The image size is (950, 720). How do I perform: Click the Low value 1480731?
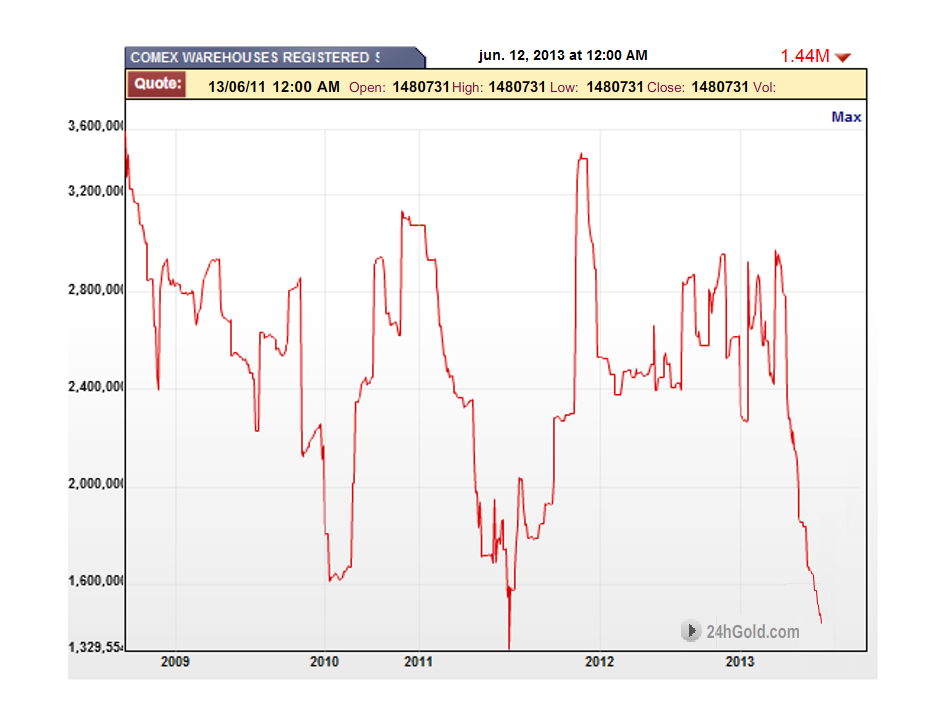tap(614, 87)
